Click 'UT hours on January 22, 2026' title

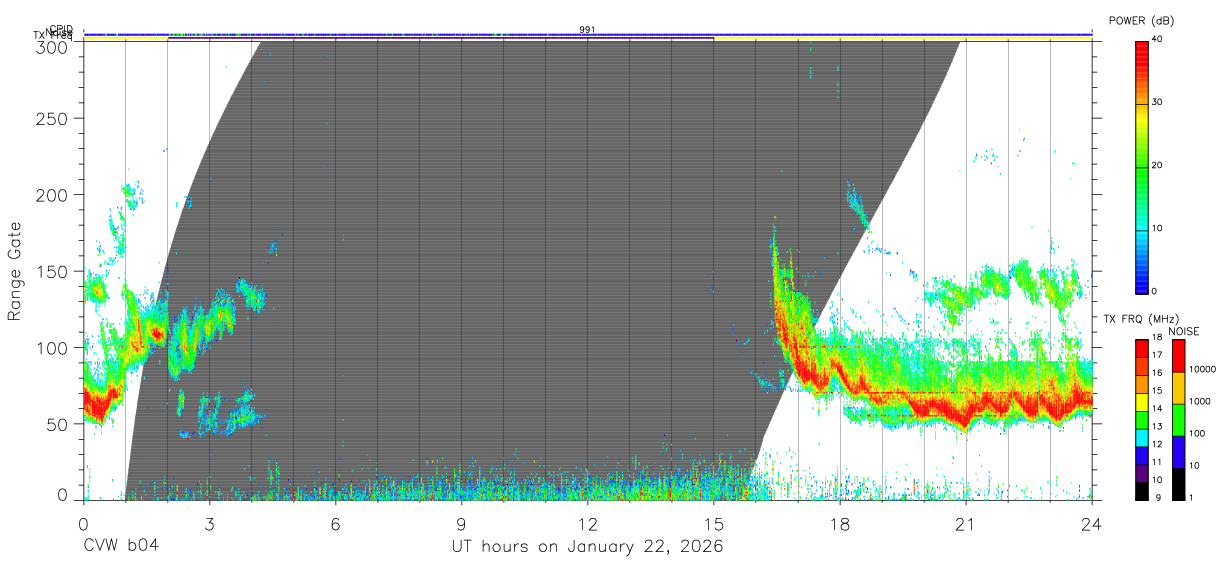[x=588, y=548]
